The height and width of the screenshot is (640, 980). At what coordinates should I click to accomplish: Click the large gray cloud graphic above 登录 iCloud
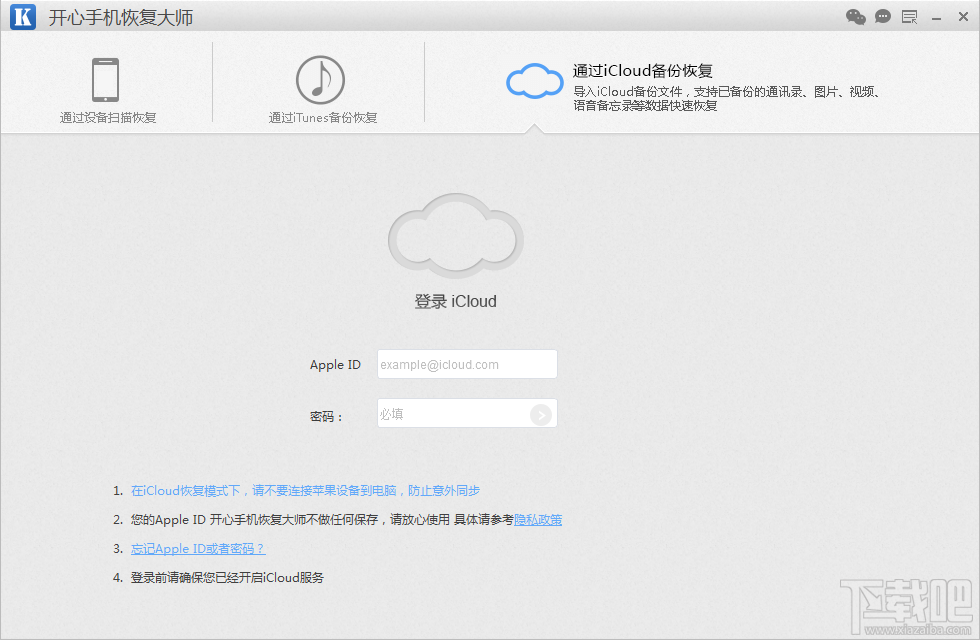455,235
